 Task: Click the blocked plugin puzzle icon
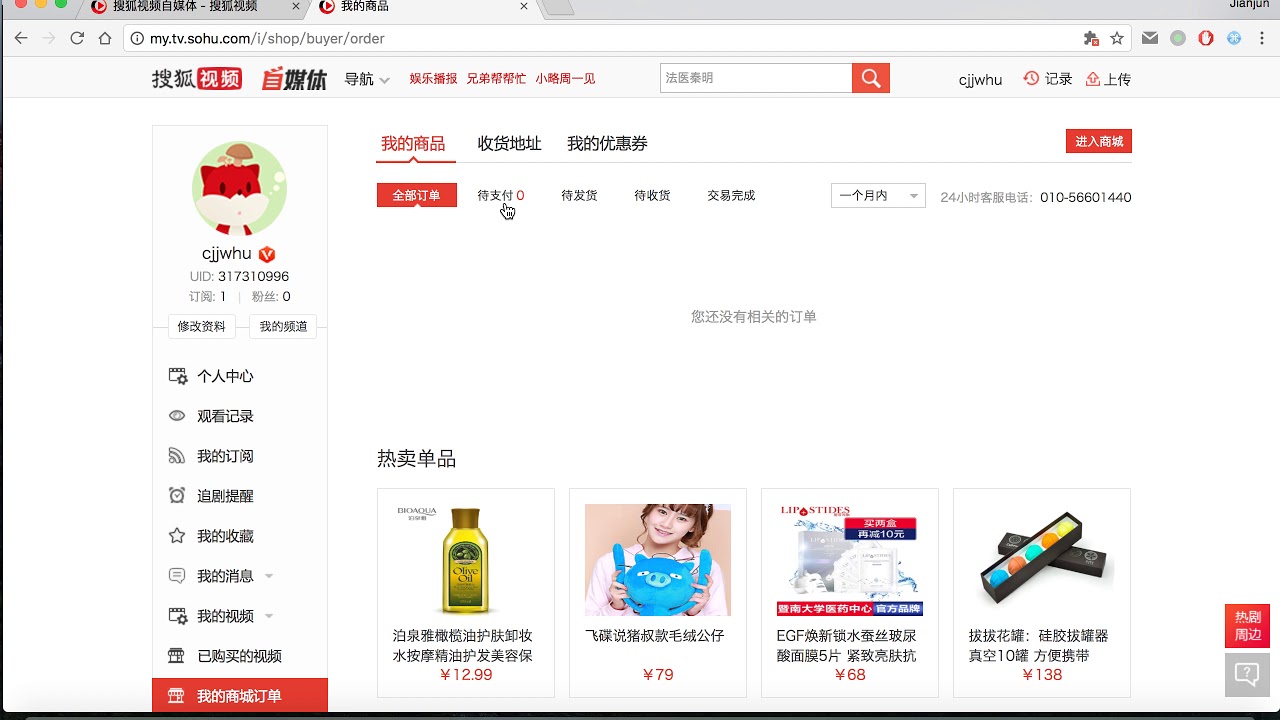point(1091,38)
